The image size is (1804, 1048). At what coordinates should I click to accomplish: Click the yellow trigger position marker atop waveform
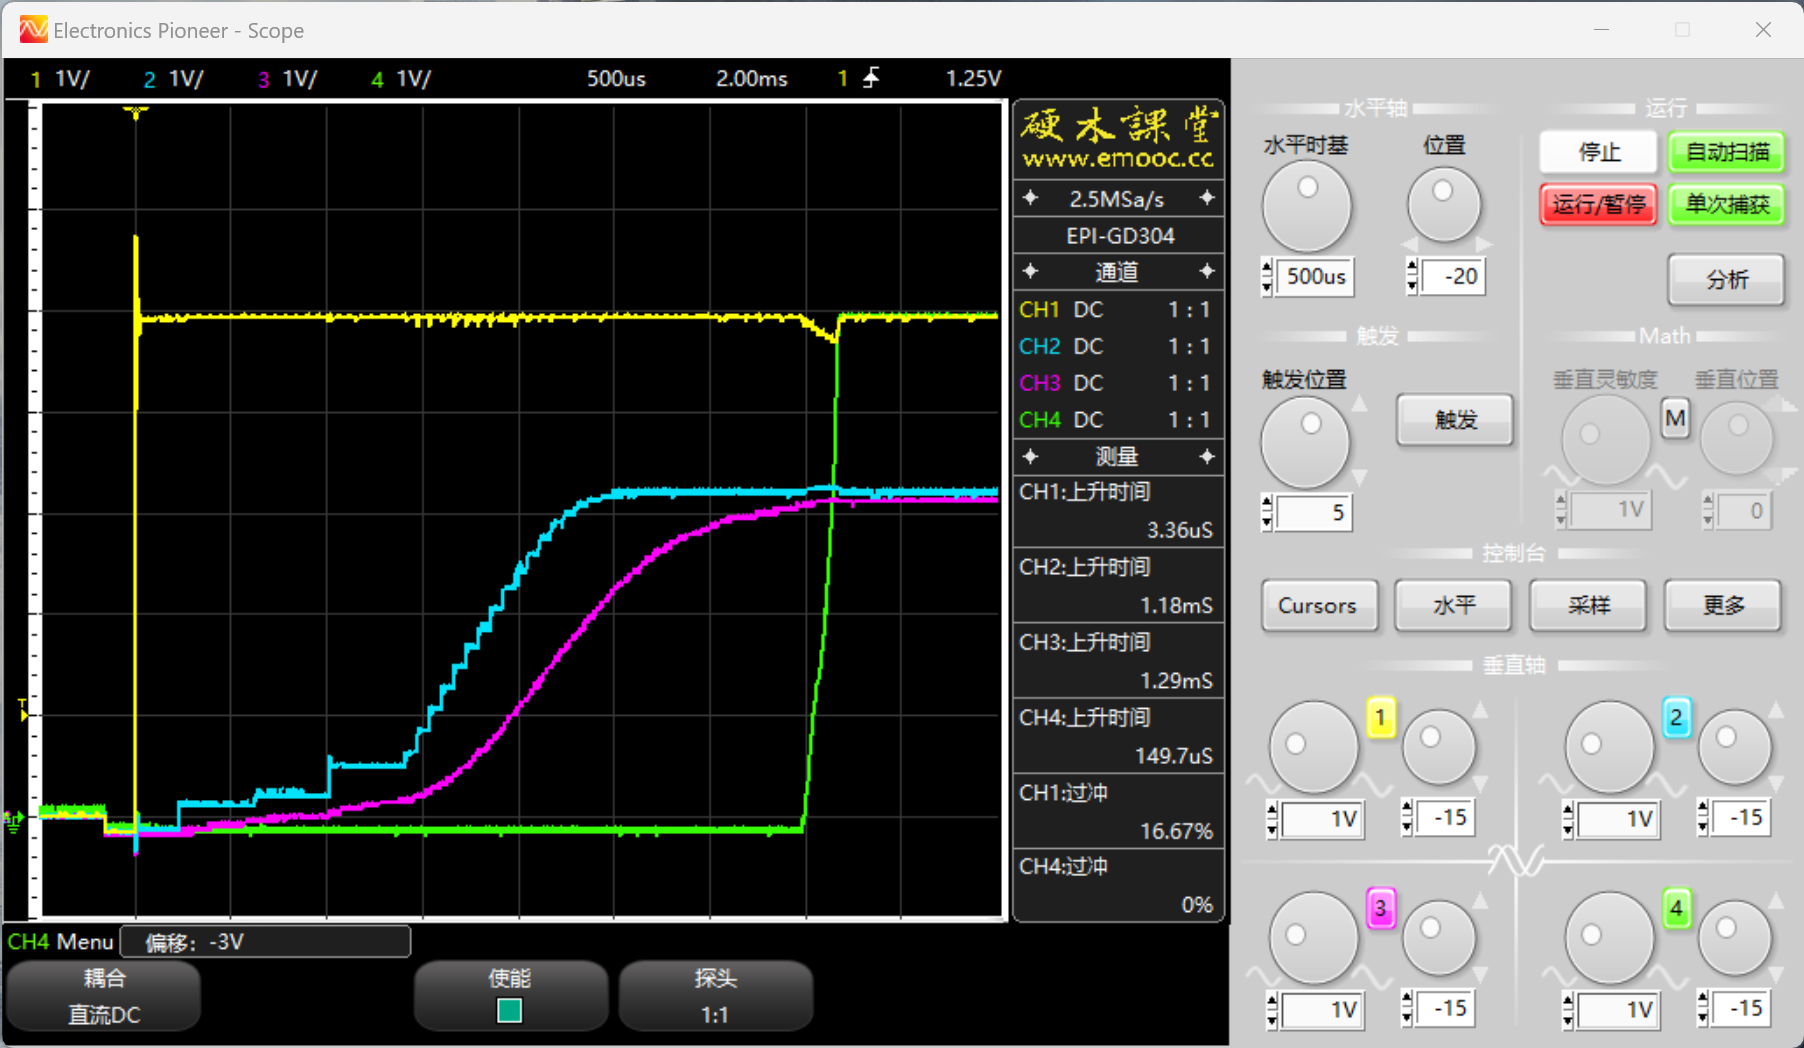[136, 112]
